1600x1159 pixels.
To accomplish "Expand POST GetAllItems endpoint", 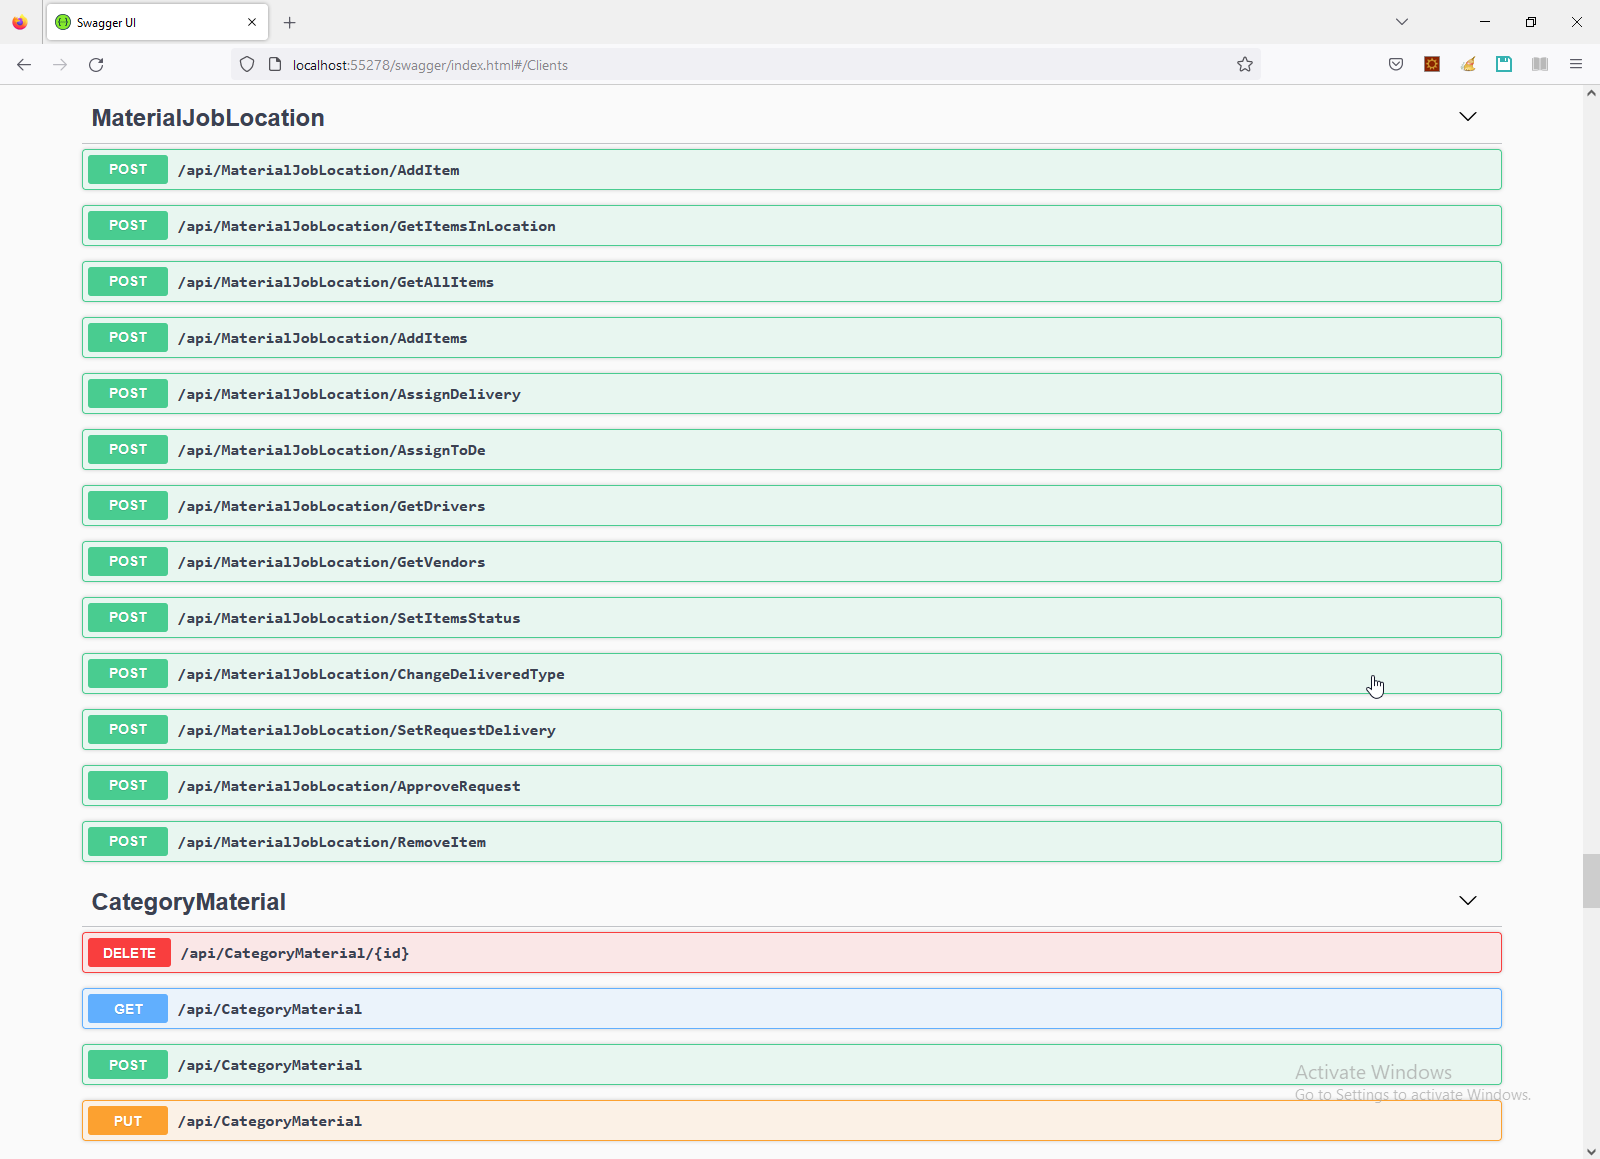I will [792, 282].
